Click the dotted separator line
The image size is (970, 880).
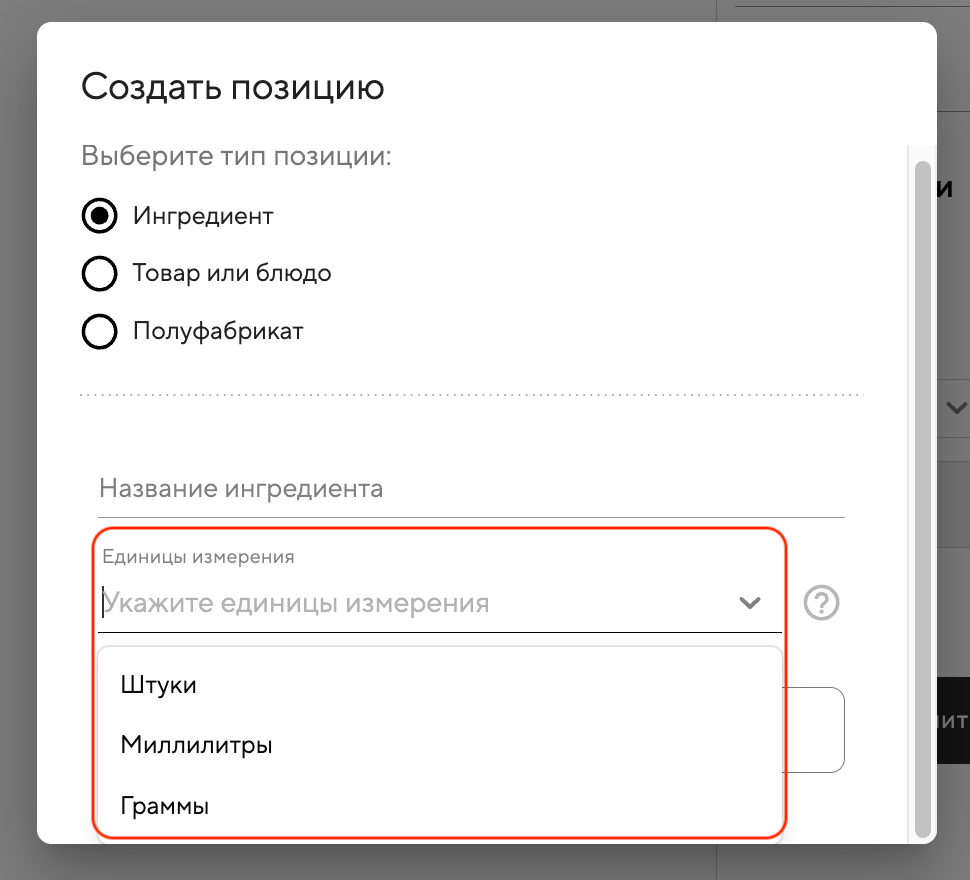point(470,396)
